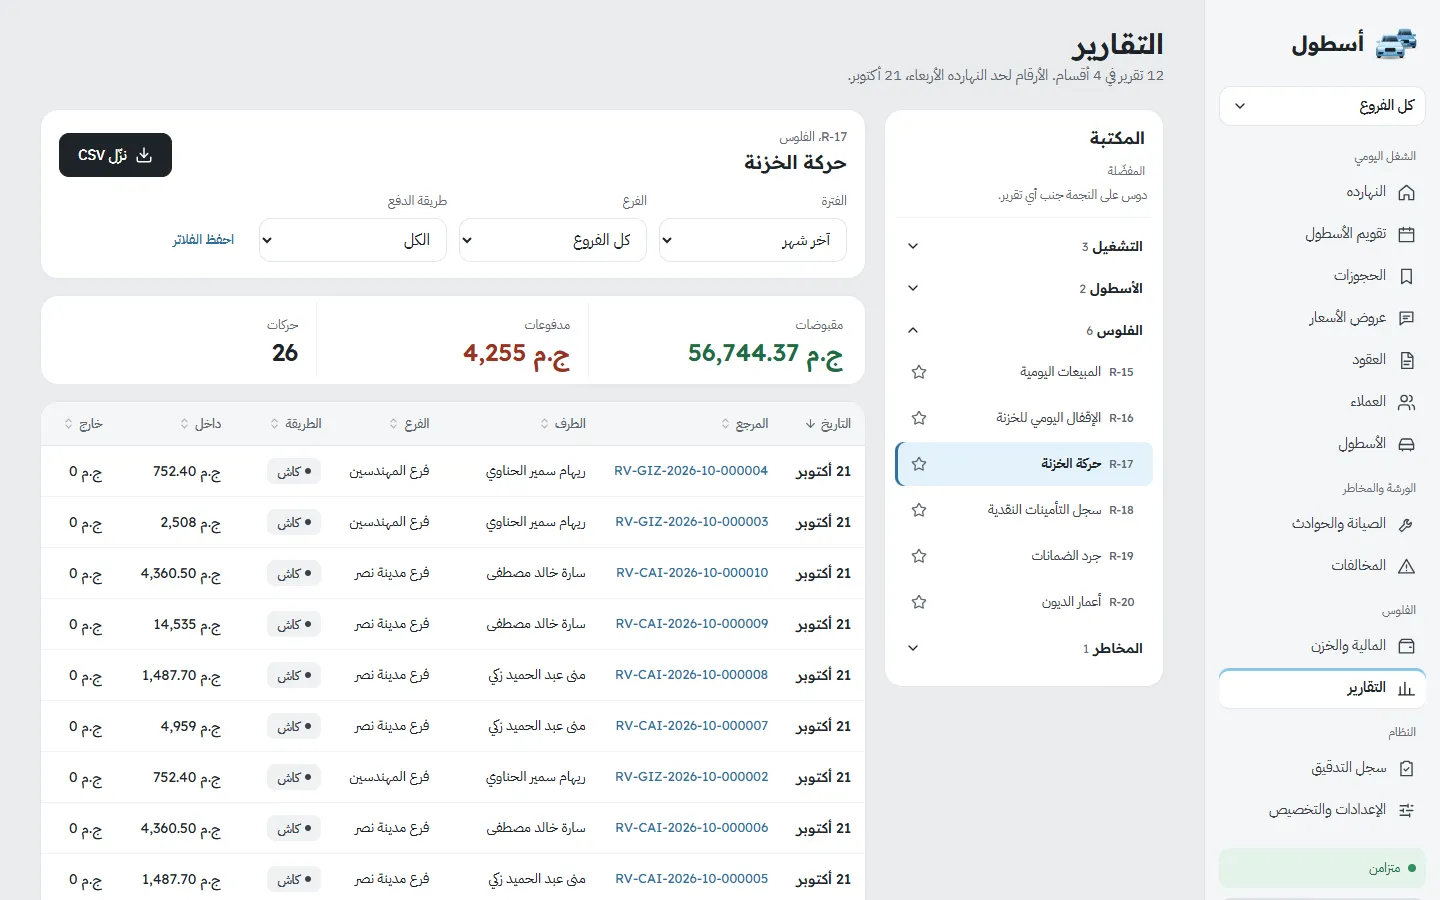Image resolution: width=1440 pixels, height=900 pixels.
Task: Sort the table by خارج column
Action: (84, 424)
